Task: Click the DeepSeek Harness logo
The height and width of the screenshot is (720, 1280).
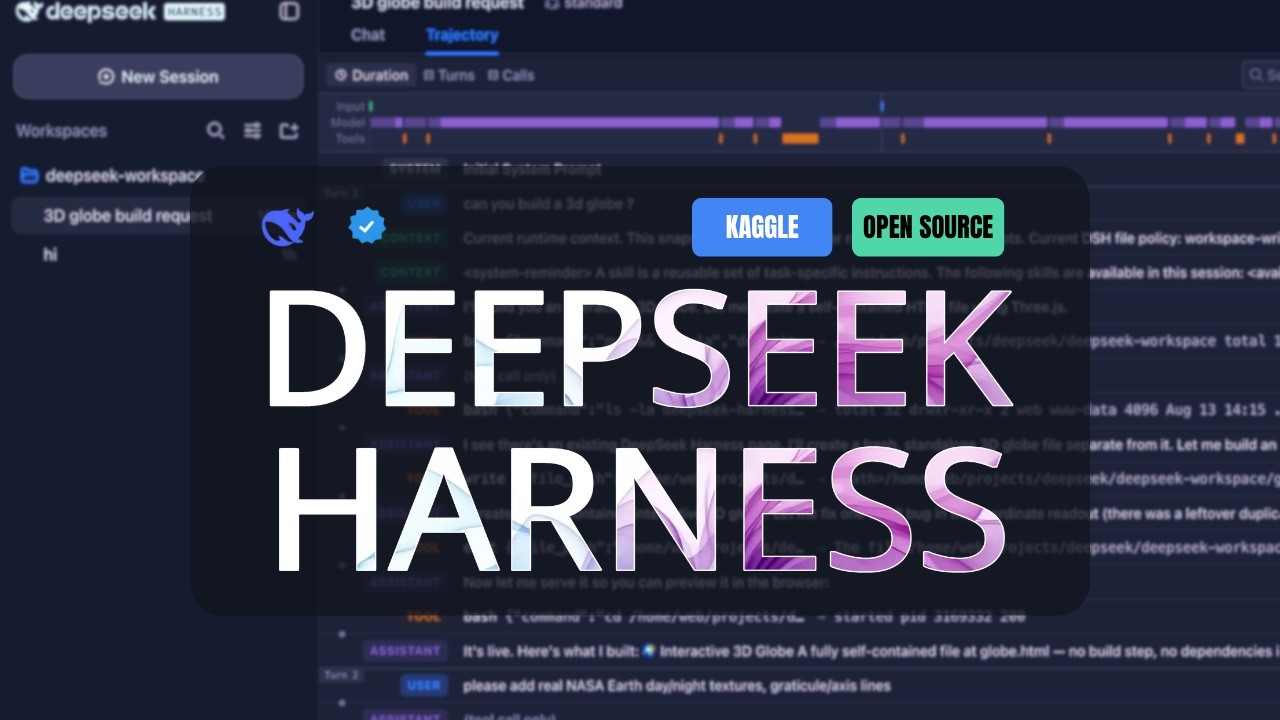Action: click(120, 12)
